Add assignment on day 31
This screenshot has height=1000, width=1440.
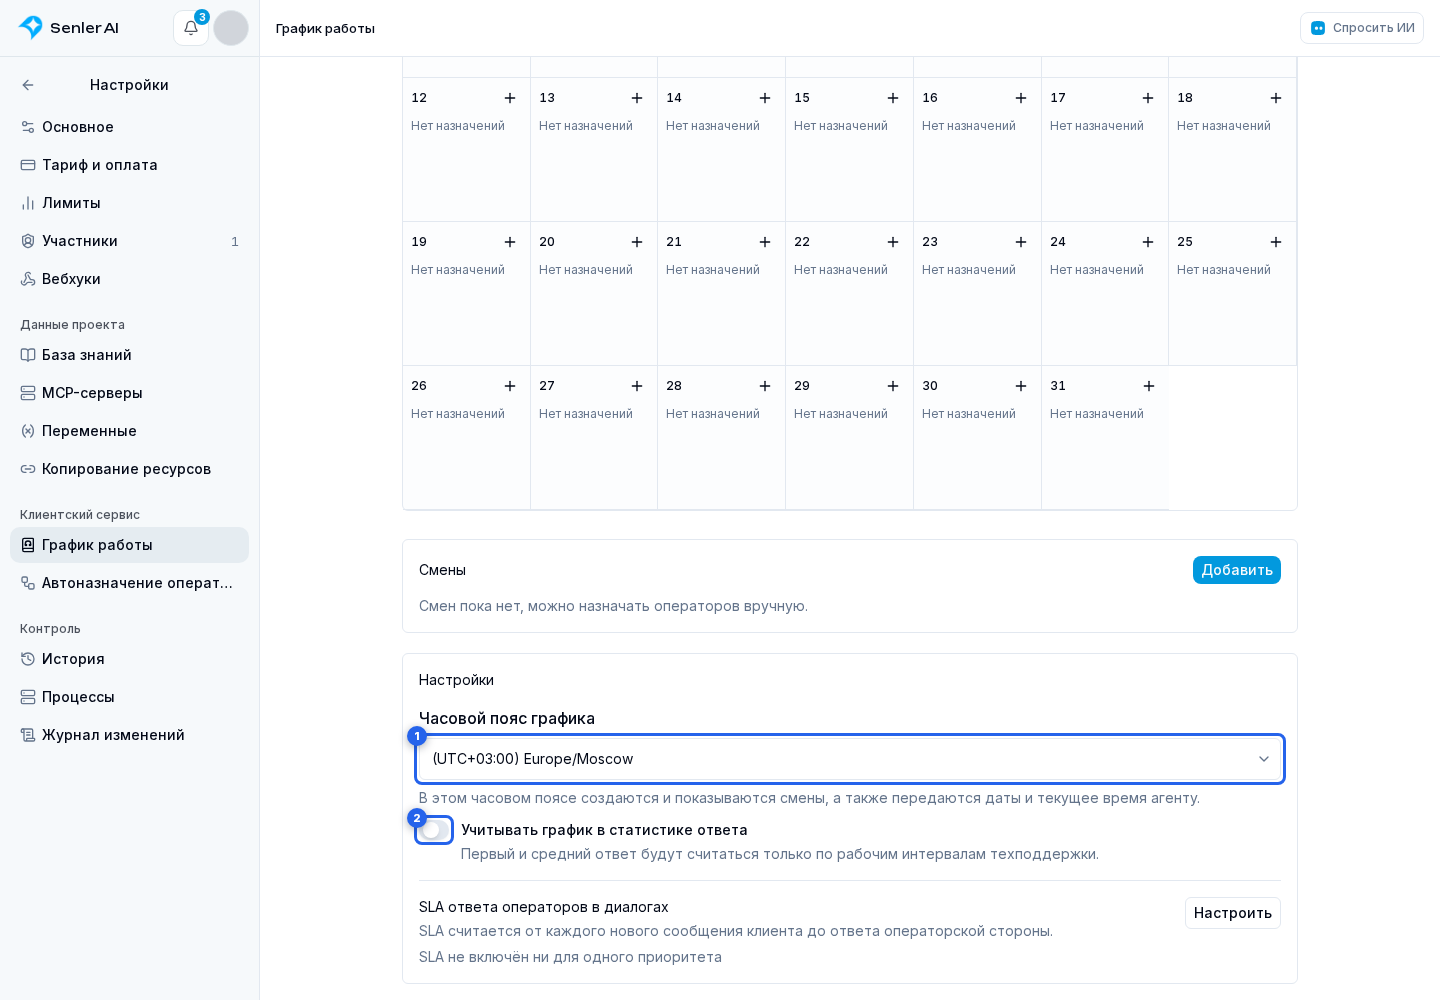pos(1149,386)
